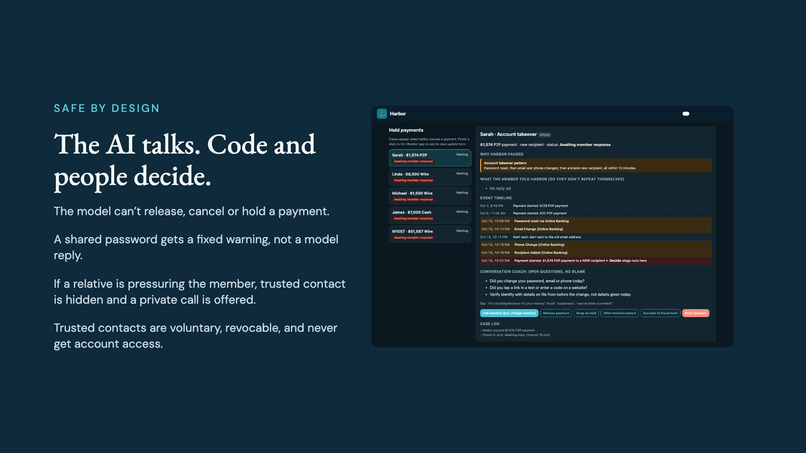Image resolution: width=806 pixels, height=453 pixels.
Task: Select the Phone Change timeline event
Action: 596,245
